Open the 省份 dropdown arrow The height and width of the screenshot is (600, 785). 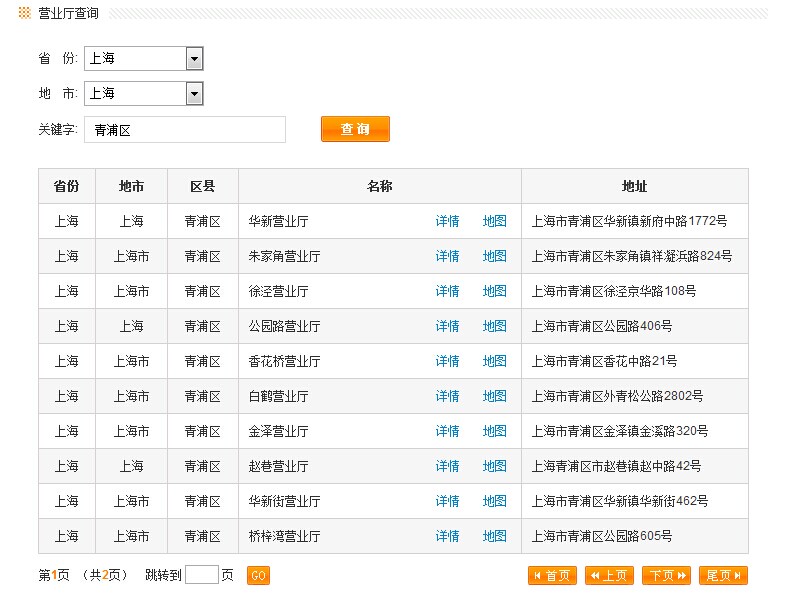194,59
